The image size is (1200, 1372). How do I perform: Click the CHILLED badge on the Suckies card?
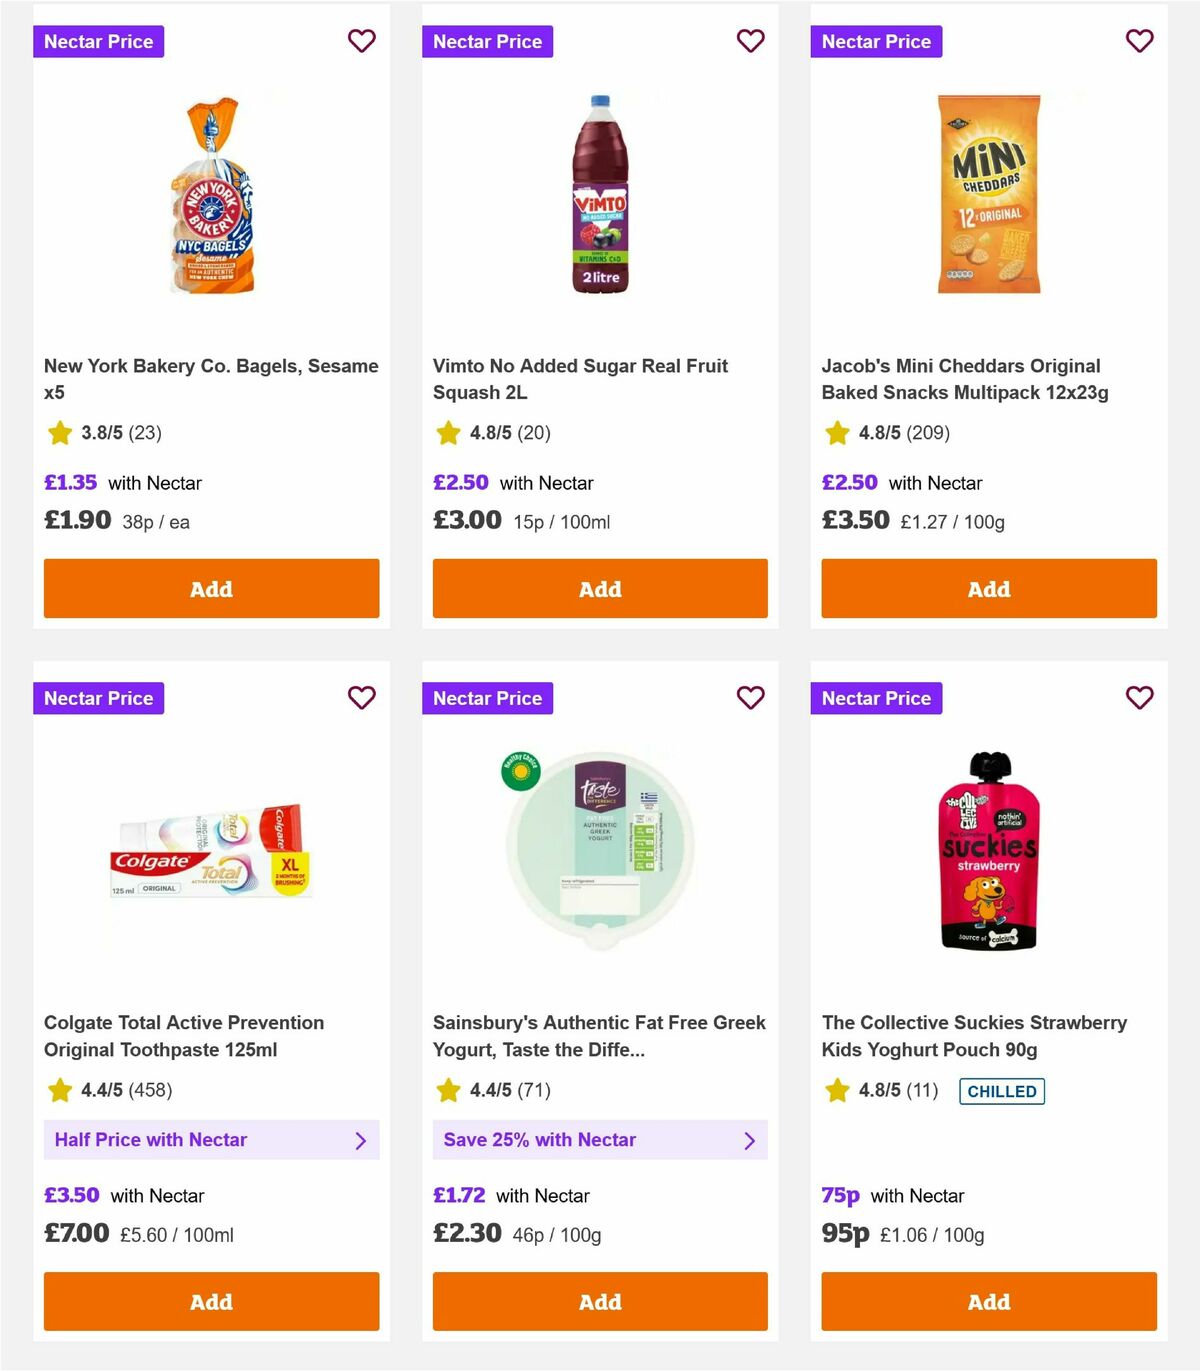[x=1002, y=1091]
